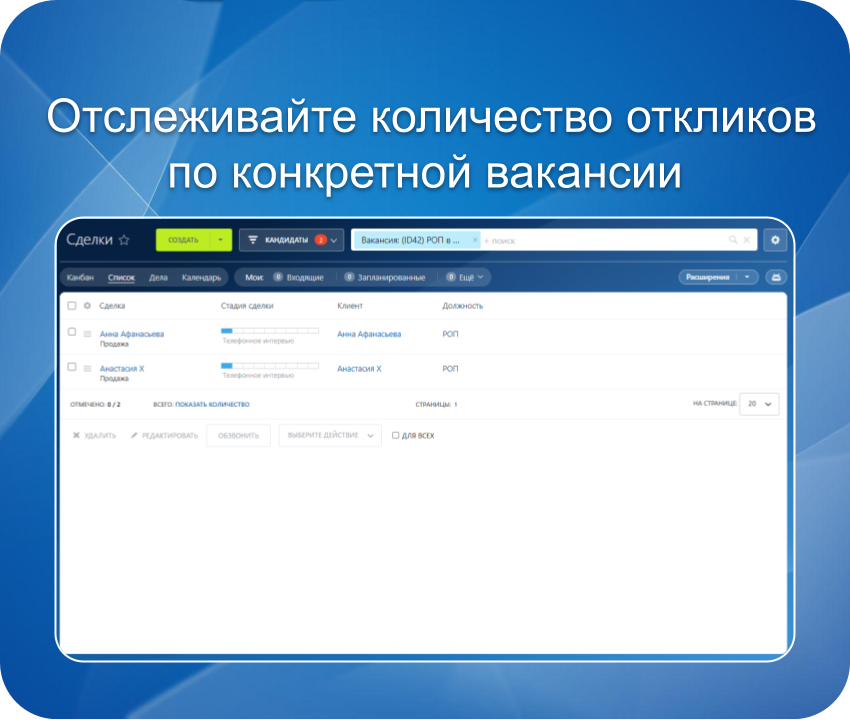Open row menu for Анна Афанасьева
850x720 pixels.
point(87,333)
